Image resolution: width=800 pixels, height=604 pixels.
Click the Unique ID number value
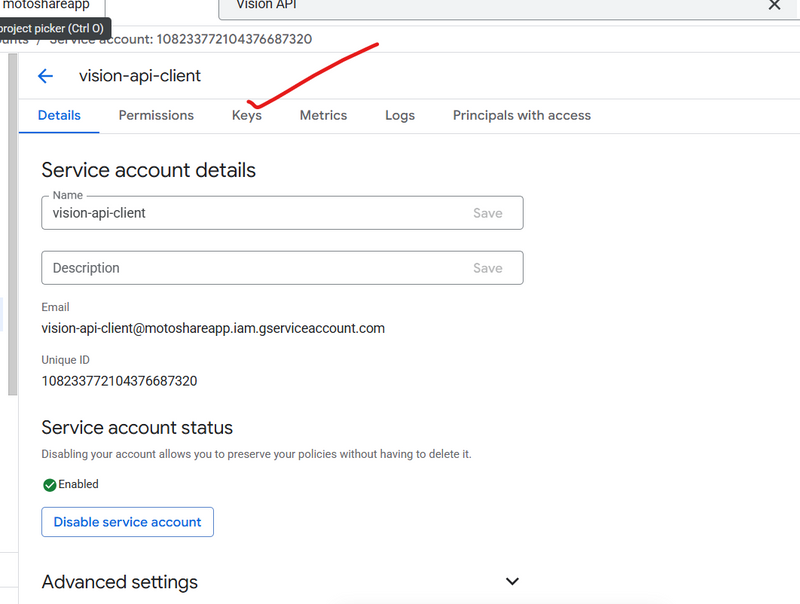point(119,381)
